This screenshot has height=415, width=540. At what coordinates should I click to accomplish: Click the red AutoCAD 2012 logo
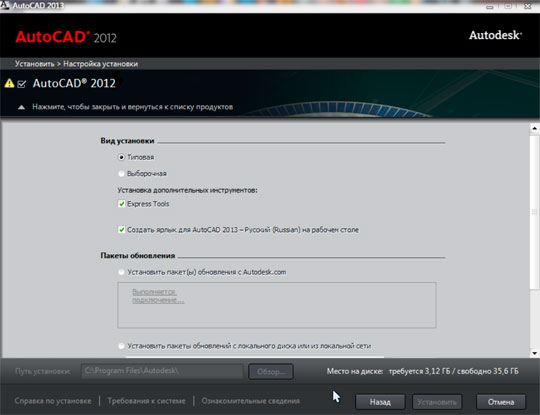point(66,37)
